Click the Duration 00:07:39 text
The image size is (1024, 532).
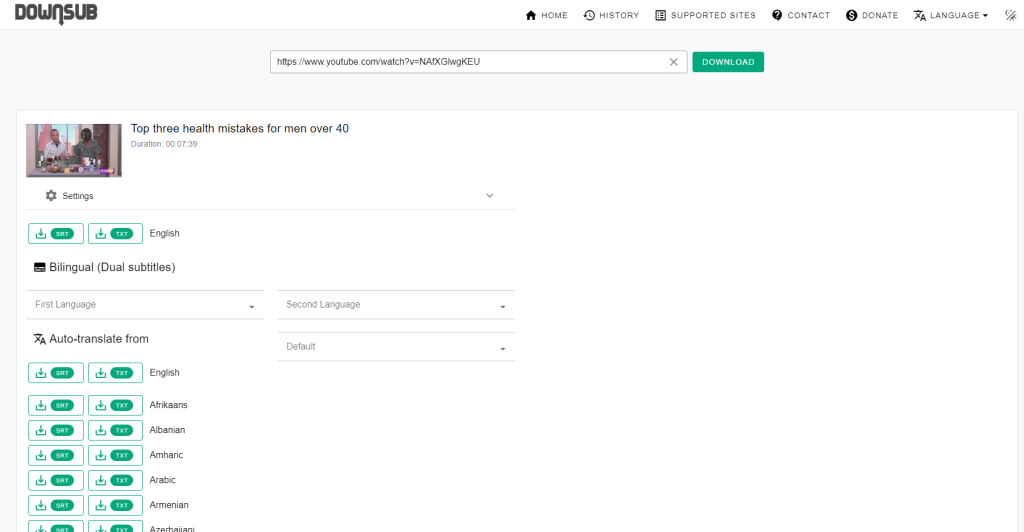click(164, 144)
